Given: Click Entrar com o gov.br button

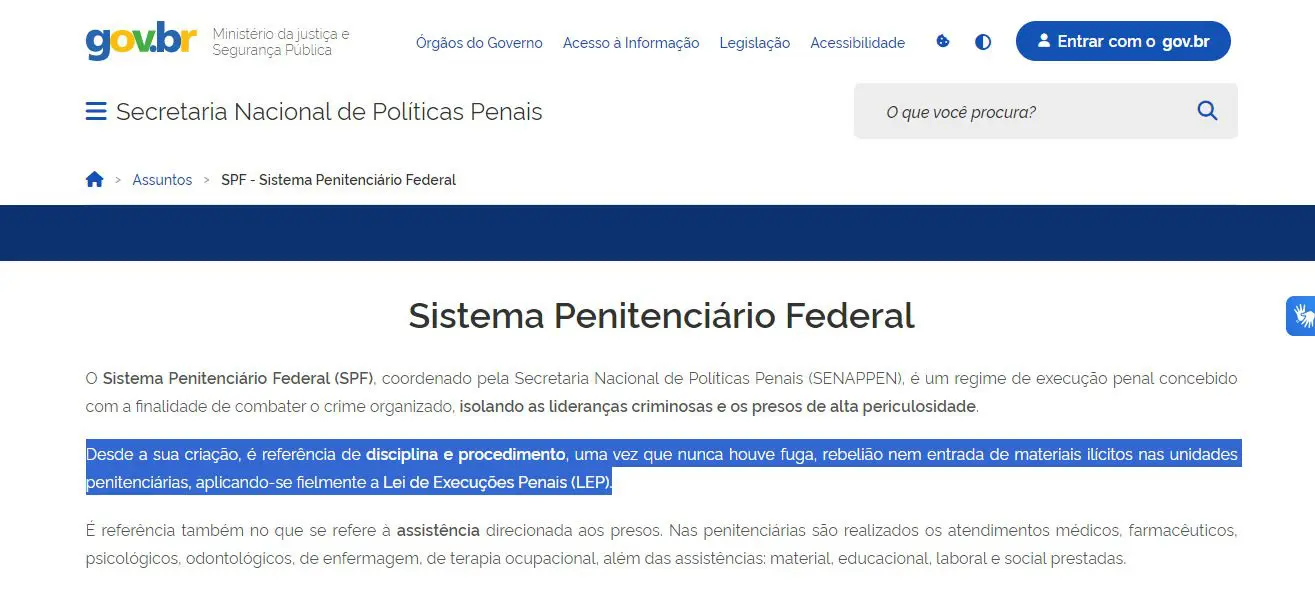Looking at the screenshot, I should [1123, 41].
